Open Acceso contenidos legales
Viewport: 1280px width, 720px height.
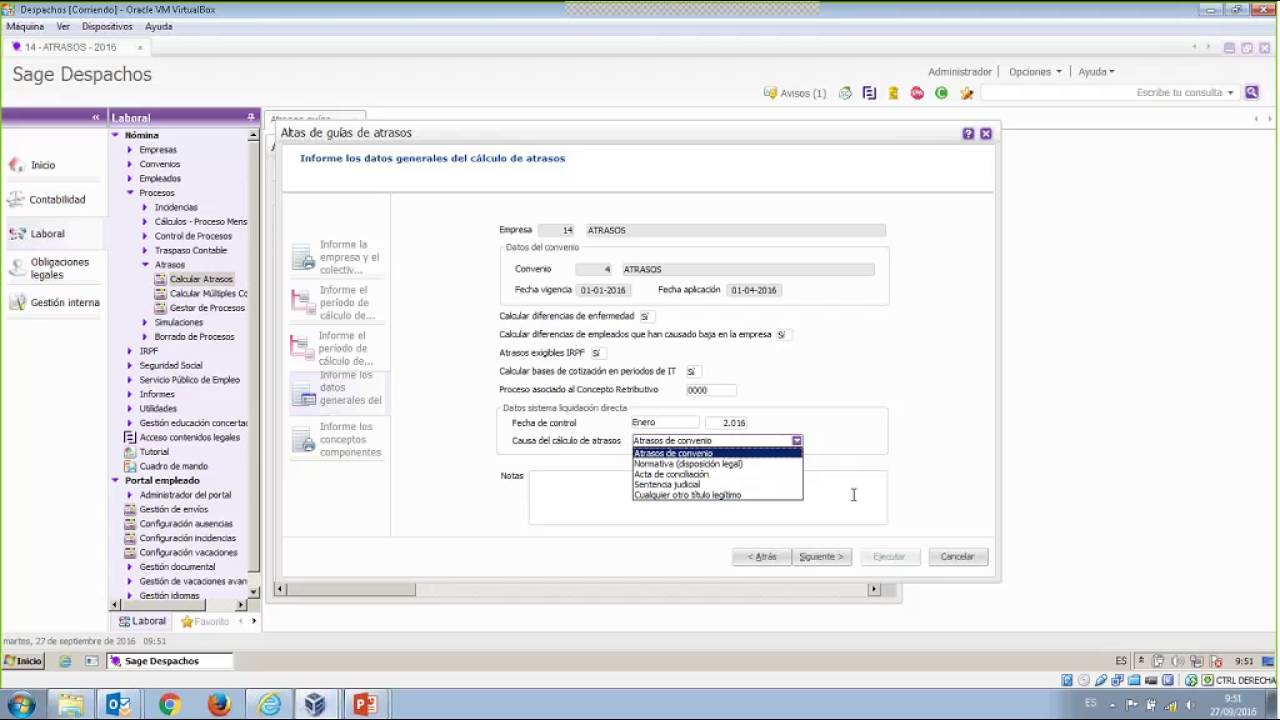[189, 437]
